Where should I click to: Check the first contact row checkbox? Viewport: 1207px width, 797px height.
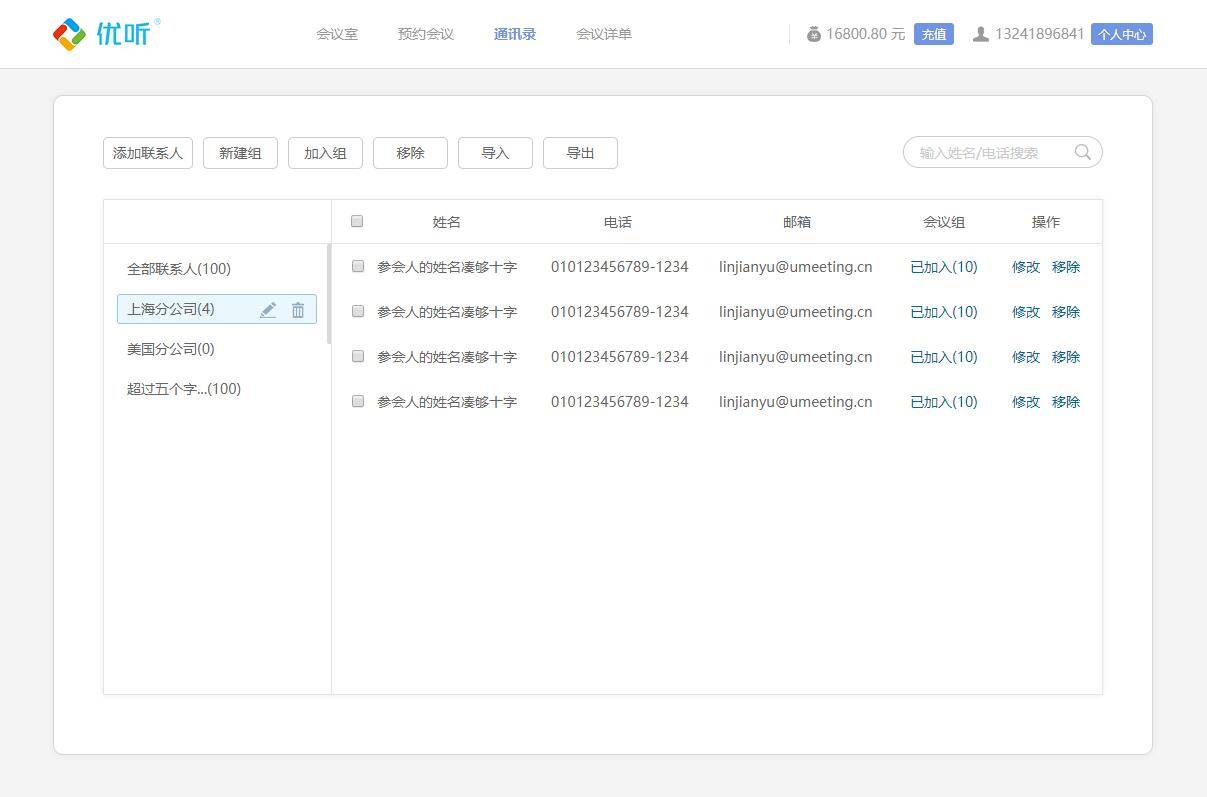click(357, 266)
